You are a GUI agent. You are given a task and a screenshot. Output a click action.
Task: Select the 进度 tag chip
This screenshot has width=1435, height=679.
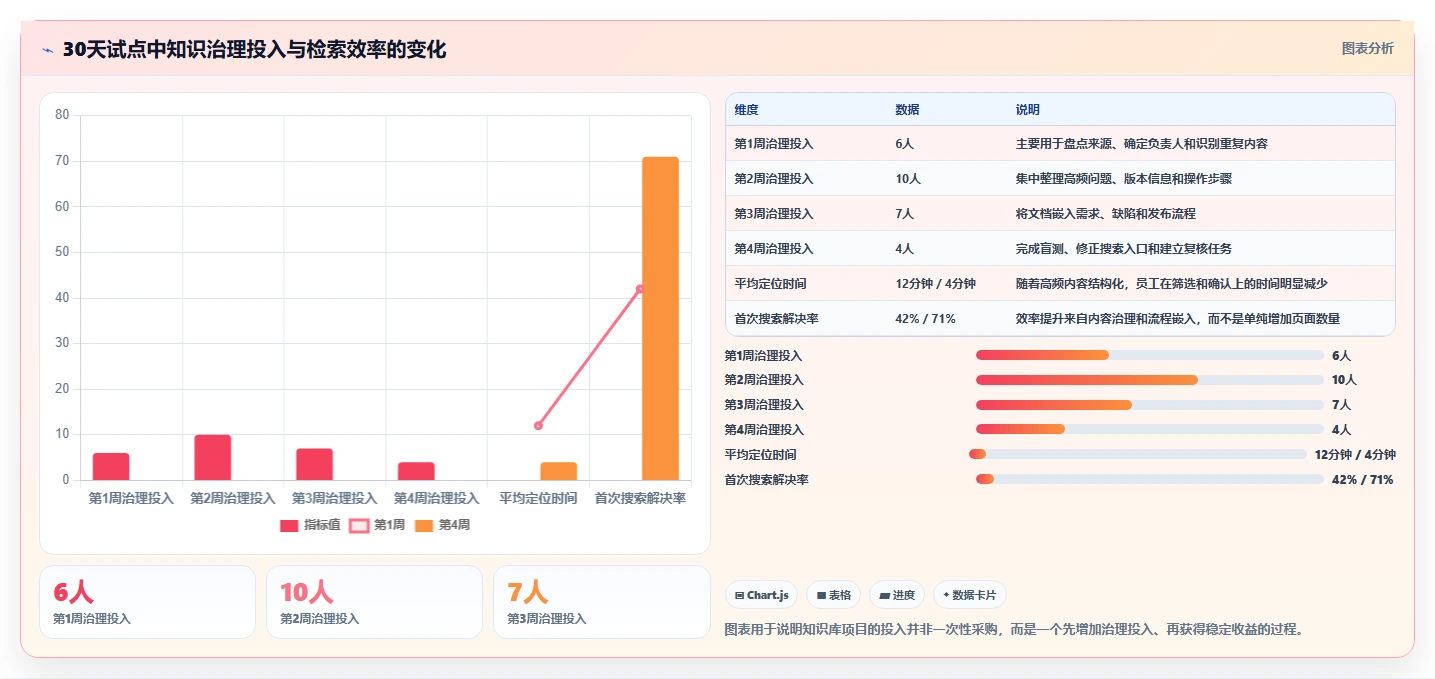[x=897, y=595]
